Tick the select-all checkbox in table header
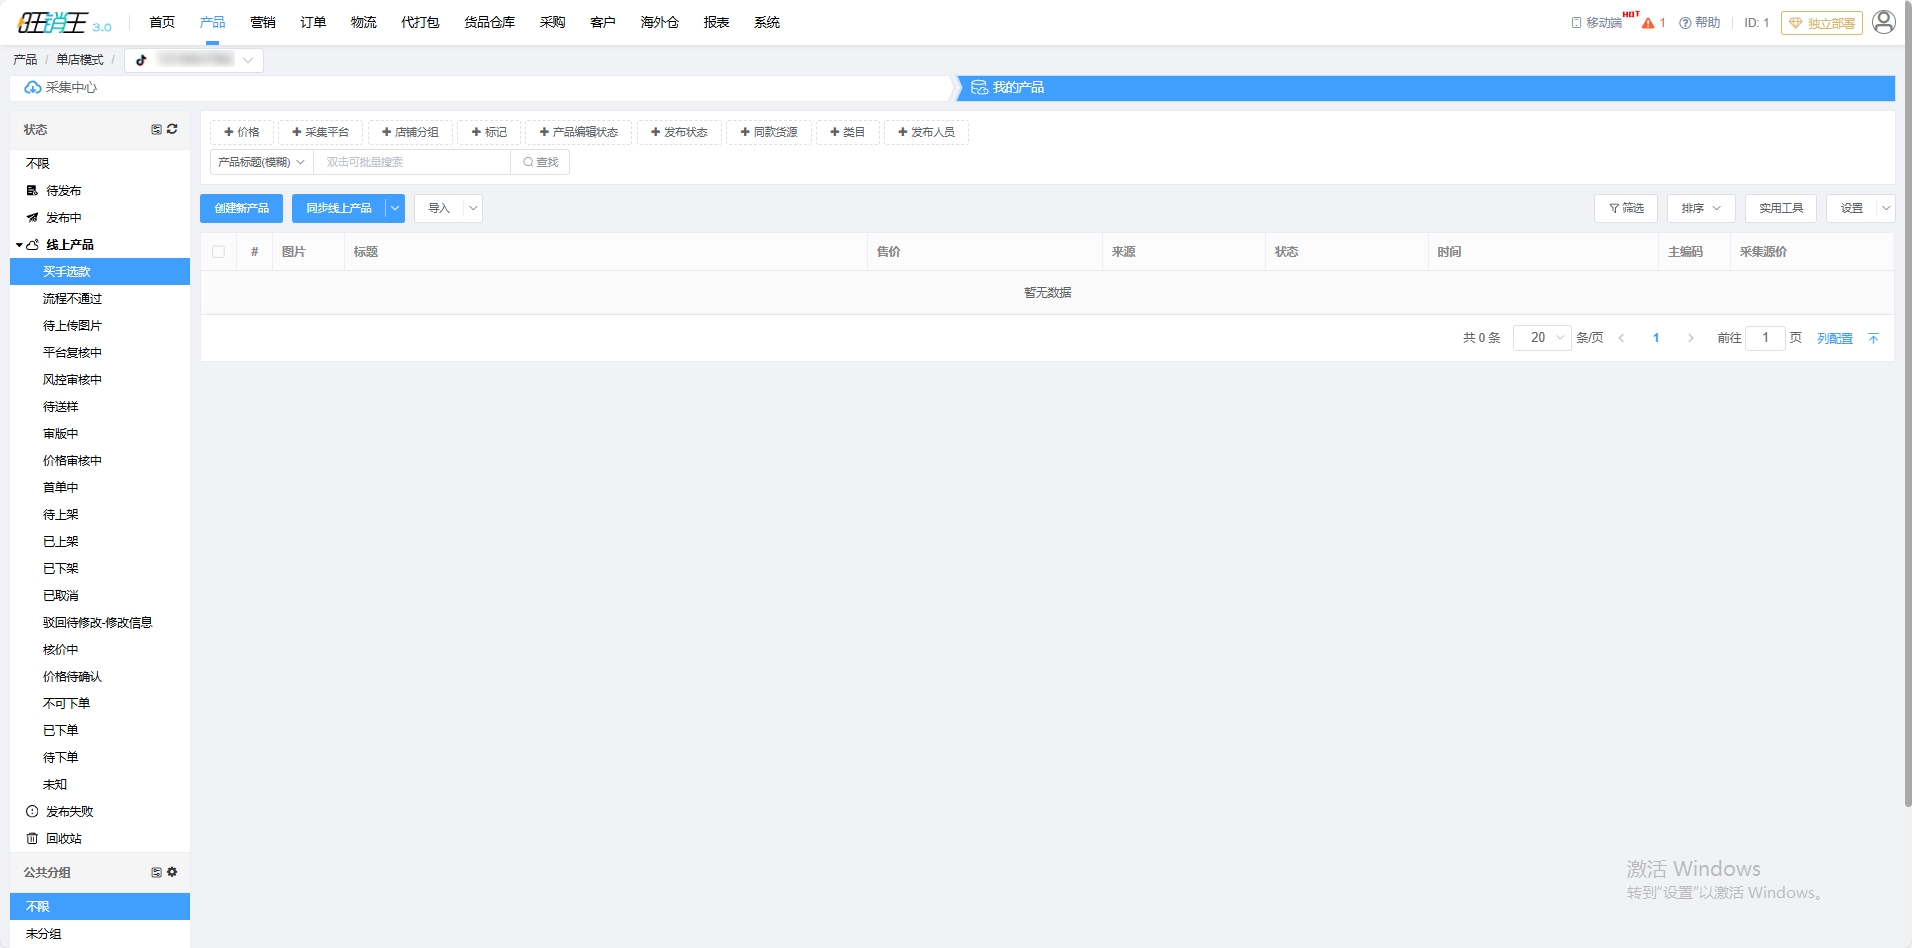1912x948 pixels. click(218, 252)
